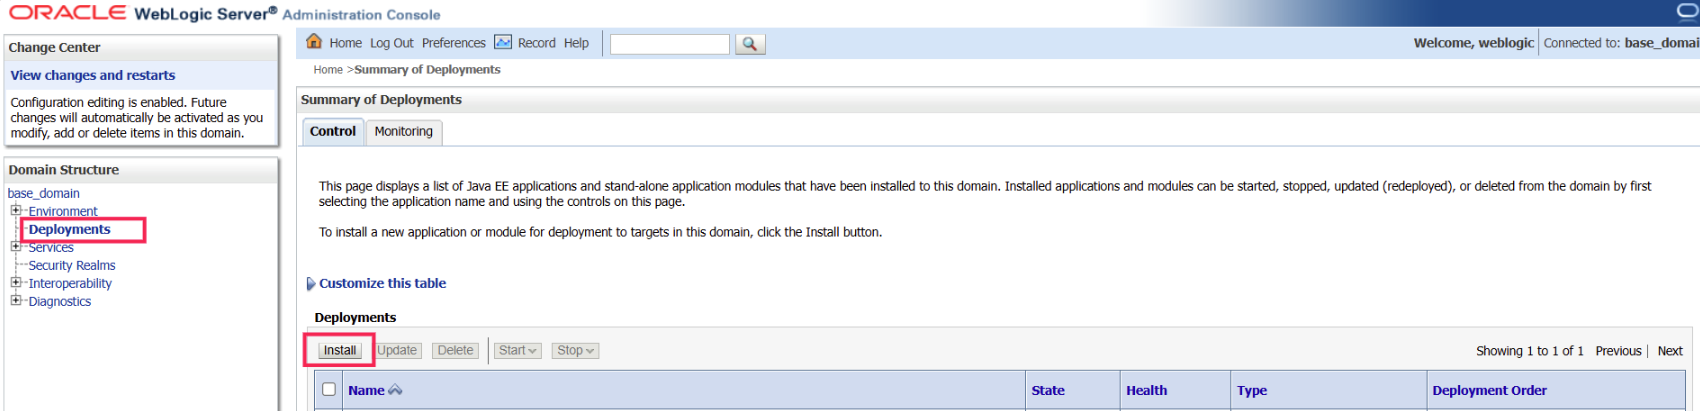Screen dimensions: 1700x411
Task: Click the Change Center panel header
Action: (x=141, y=47)
